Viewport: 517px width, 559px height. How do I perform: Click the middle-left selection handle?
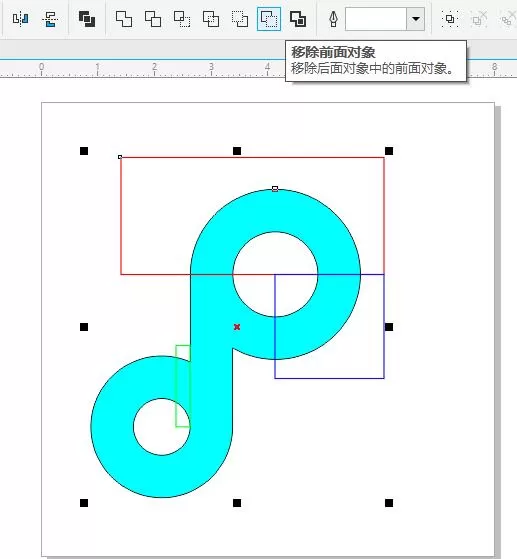point(84,327)
